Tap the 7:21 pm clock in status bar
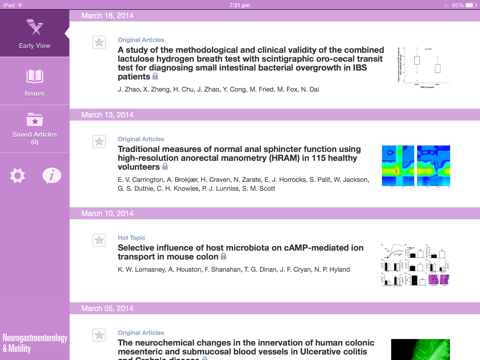The image size is (480, 360). [x=240, y=5]
